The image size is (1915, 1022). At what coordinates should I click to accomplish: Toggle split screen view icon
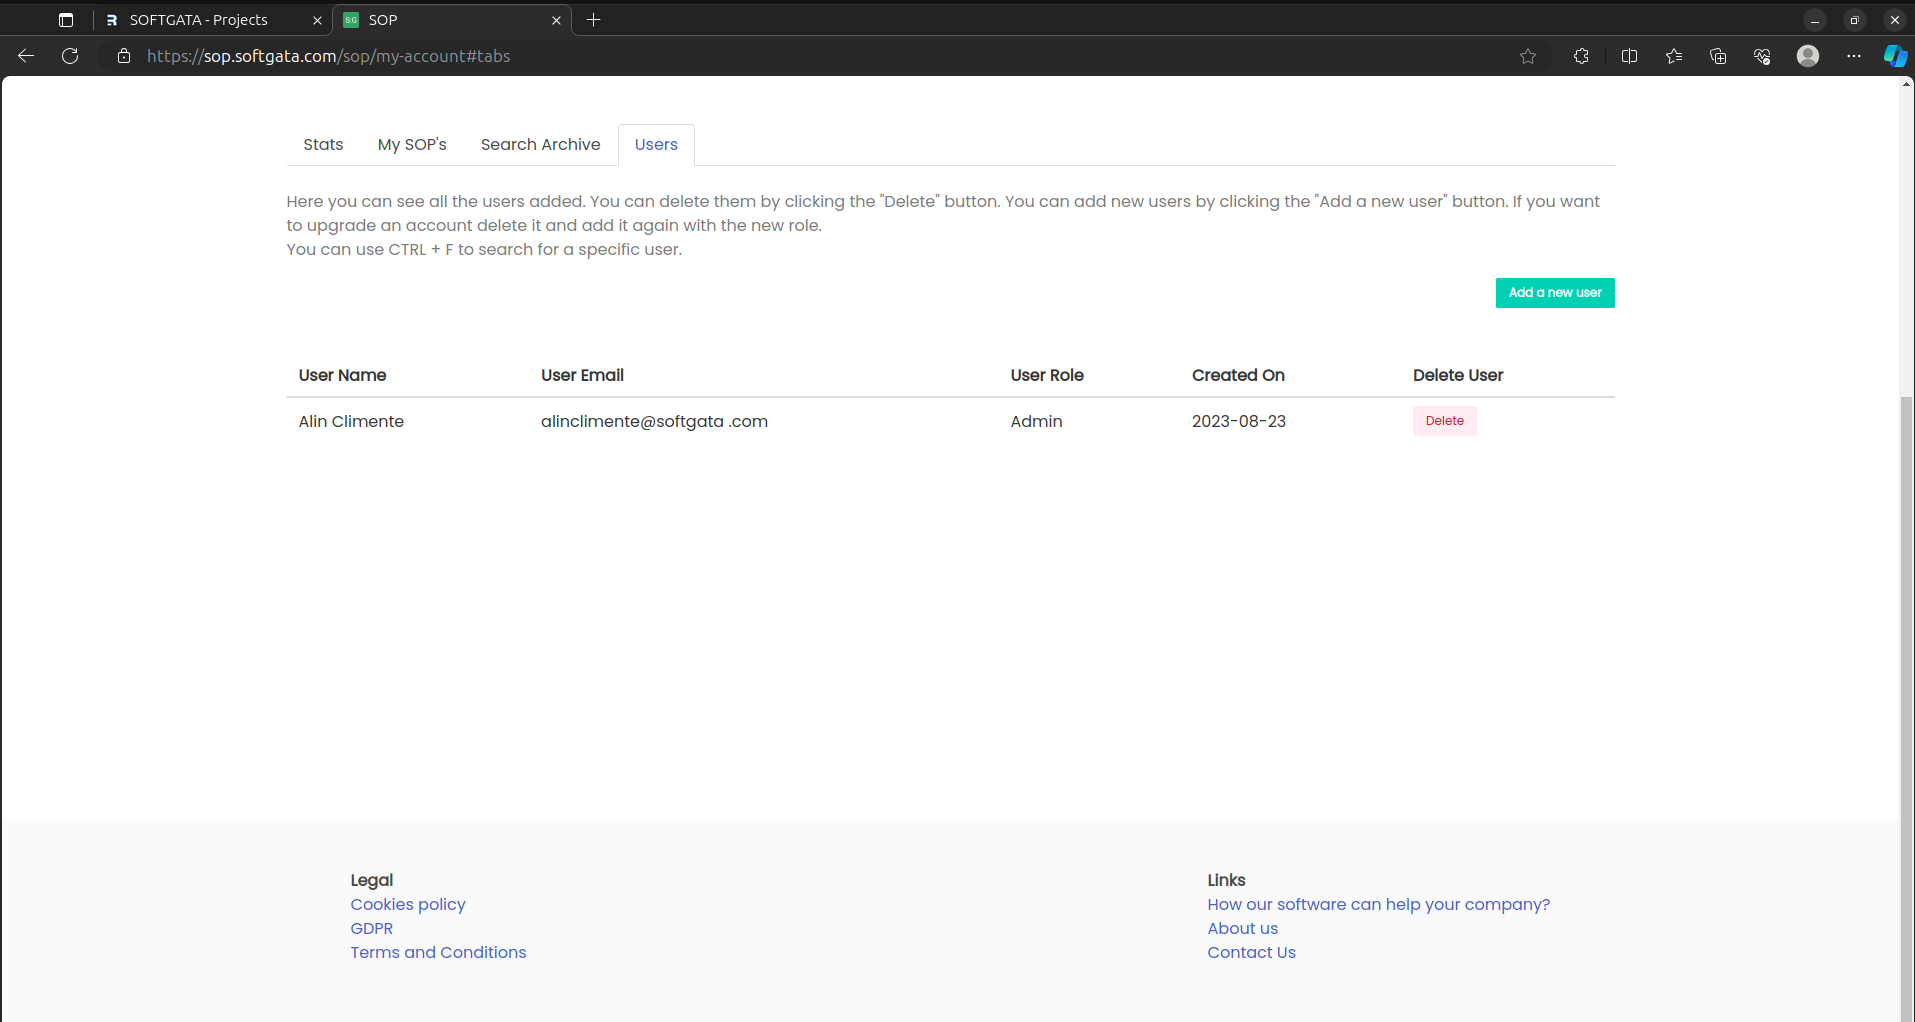tap(1629, 56)
